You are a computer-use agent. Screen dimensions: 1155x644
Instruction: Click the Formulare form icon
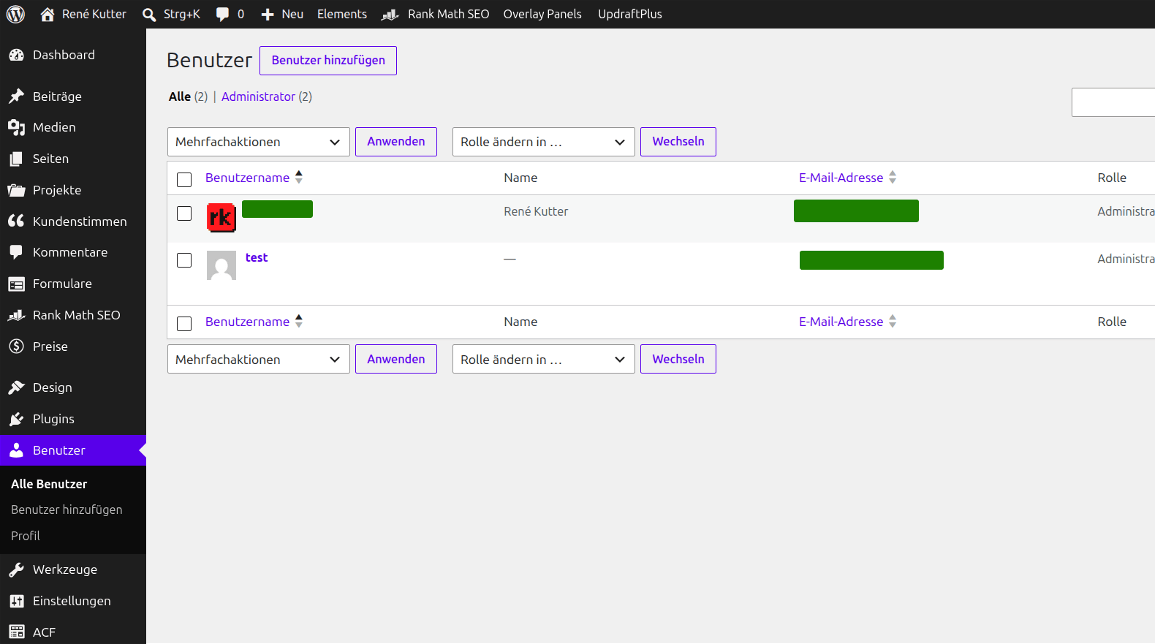[x=16, y=284]
